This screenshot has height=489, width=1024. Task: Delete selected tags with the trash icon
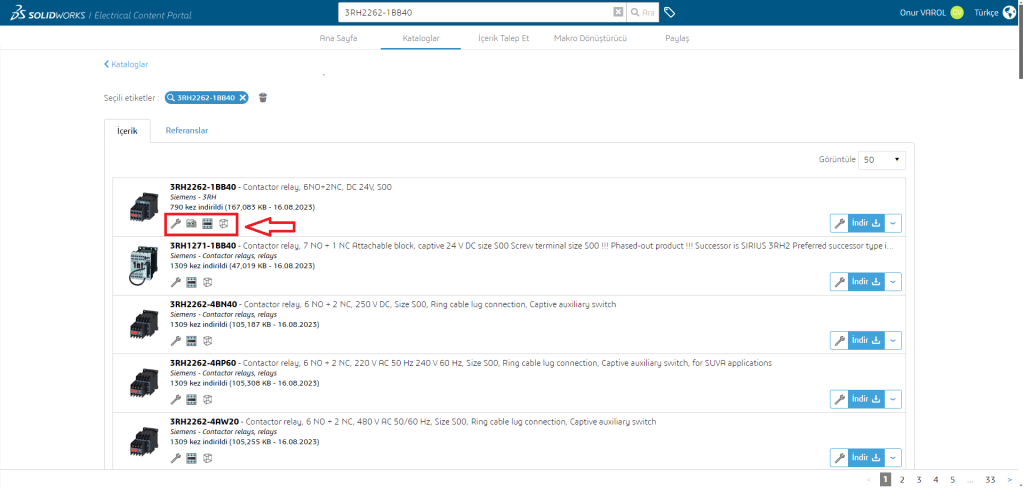[x=263, y=97]
